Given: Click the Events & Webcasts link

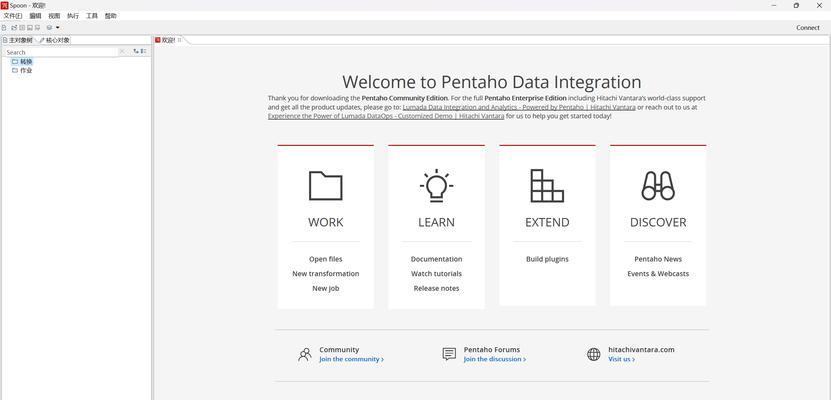Looking at the screenshot, I should 658,273.
